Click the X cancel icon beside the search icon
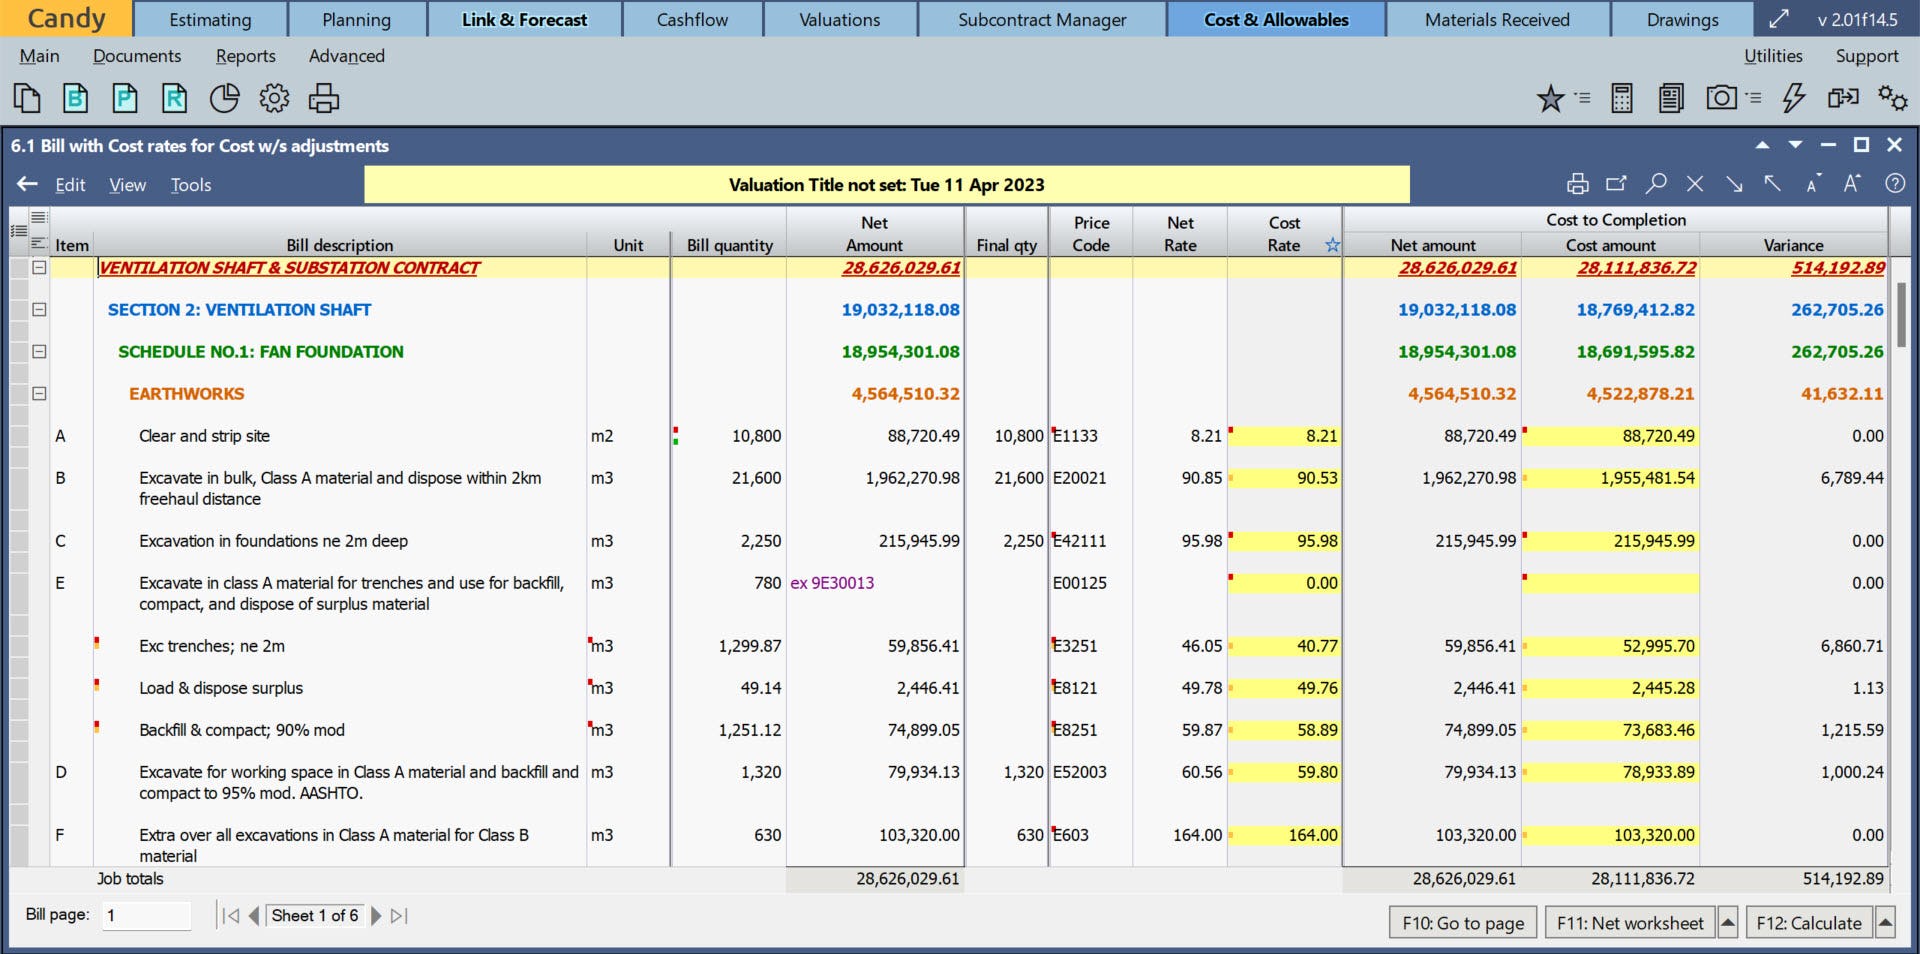Image resolution: width=1920 pixels, height=954 pixels. tap(1695, 184)
